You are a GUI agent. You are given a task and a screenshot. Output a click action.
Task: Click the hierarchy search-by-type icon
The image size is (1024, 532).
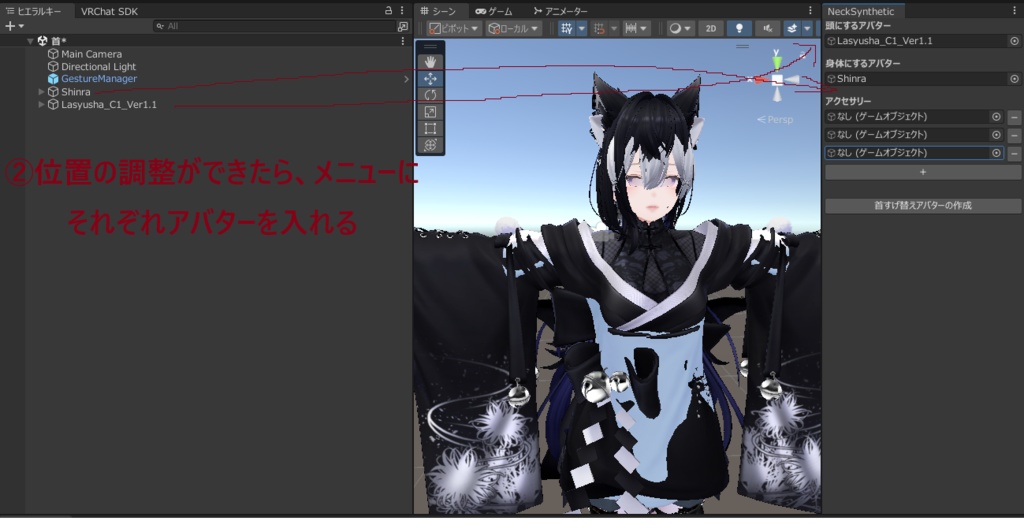(402, 26)
